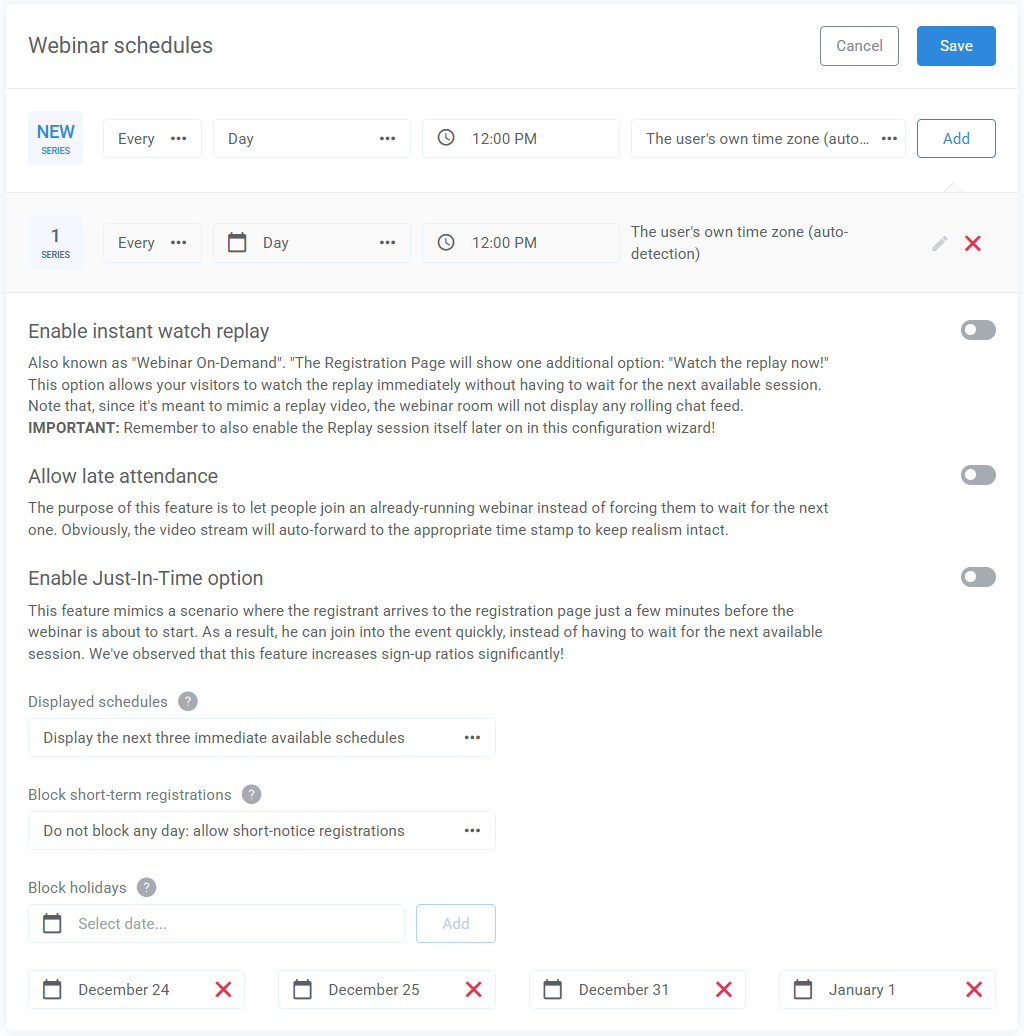
Task: Click the help icon beside Block short-term registrations
Action: 251,794
